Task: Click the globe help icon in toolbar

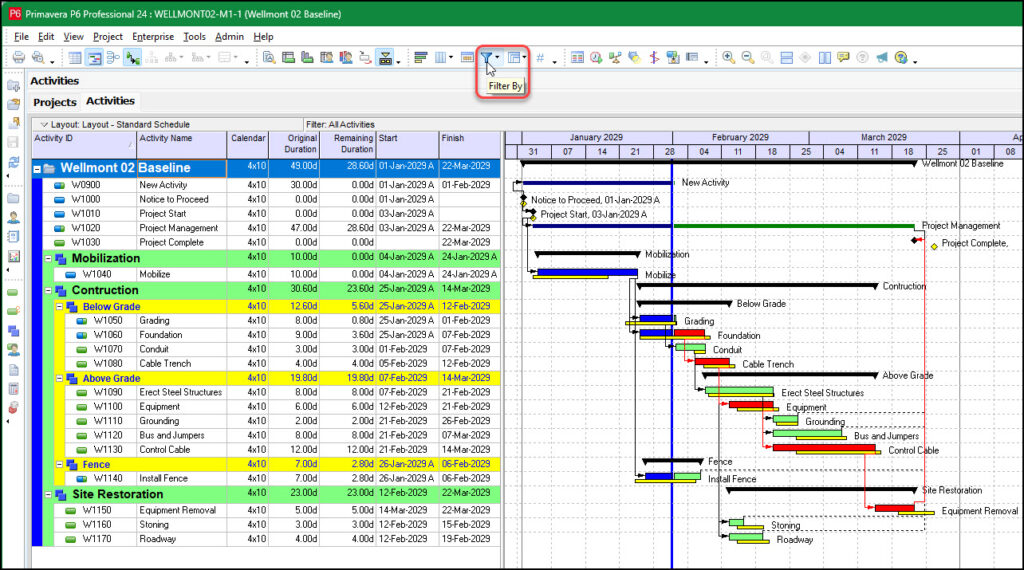Action: tap(901, 58)
